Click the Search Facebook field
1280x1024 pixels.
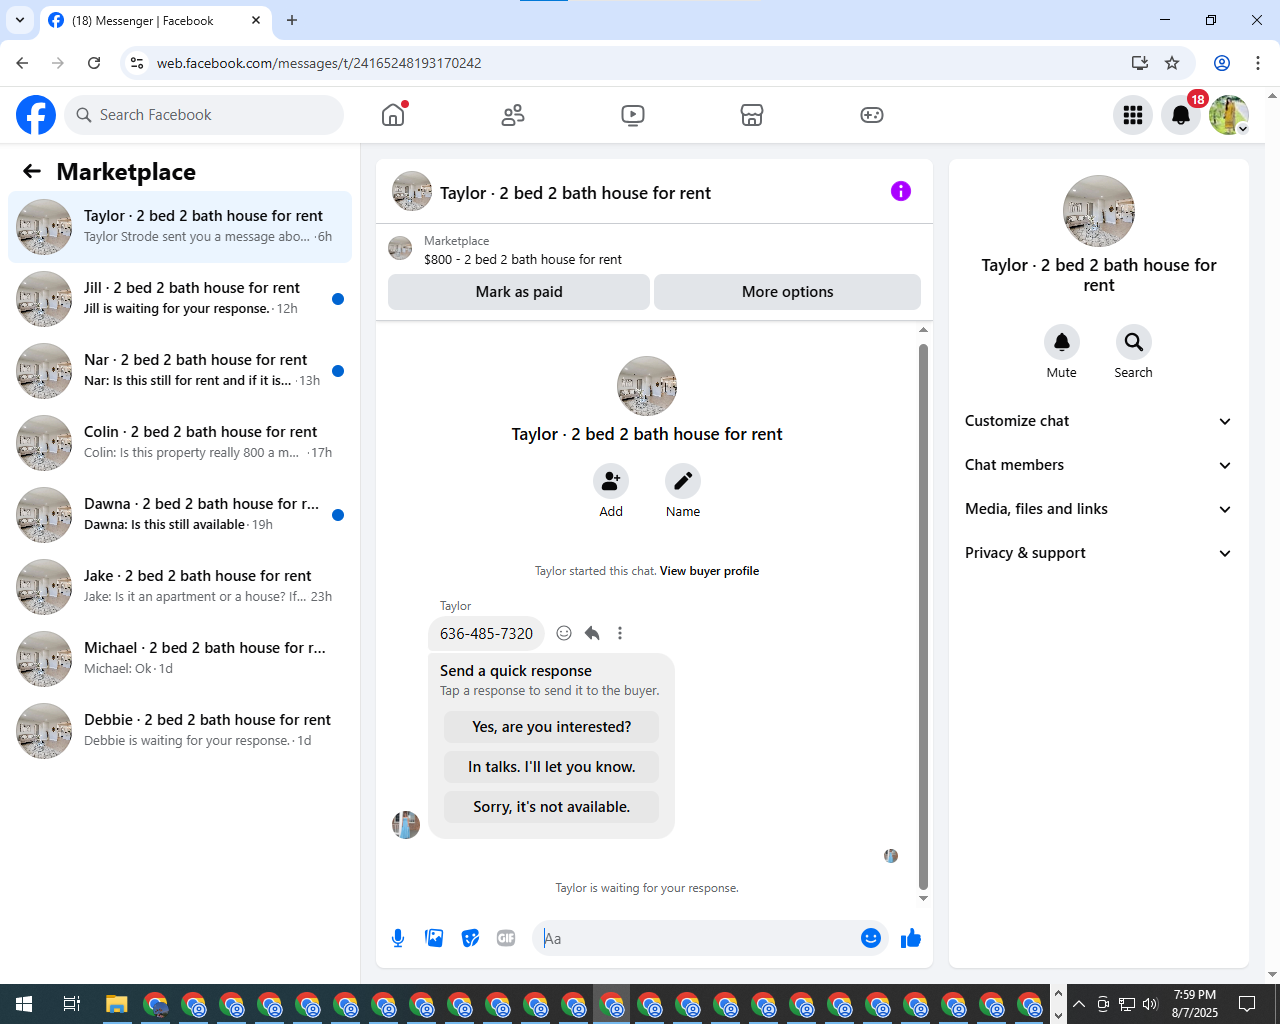point(204,115)
